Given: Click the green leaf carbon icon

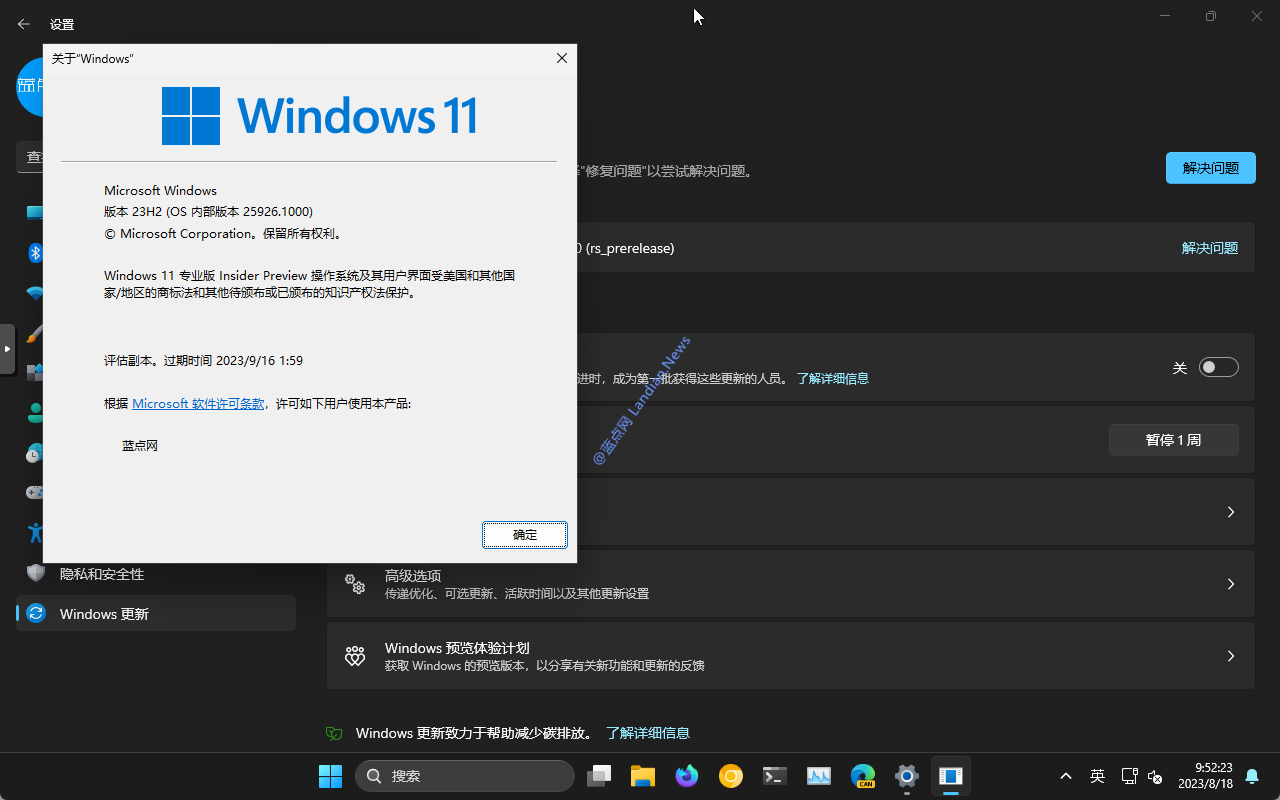Looking at the screenshot, I should pyautogui.click(x=334, y=733).
